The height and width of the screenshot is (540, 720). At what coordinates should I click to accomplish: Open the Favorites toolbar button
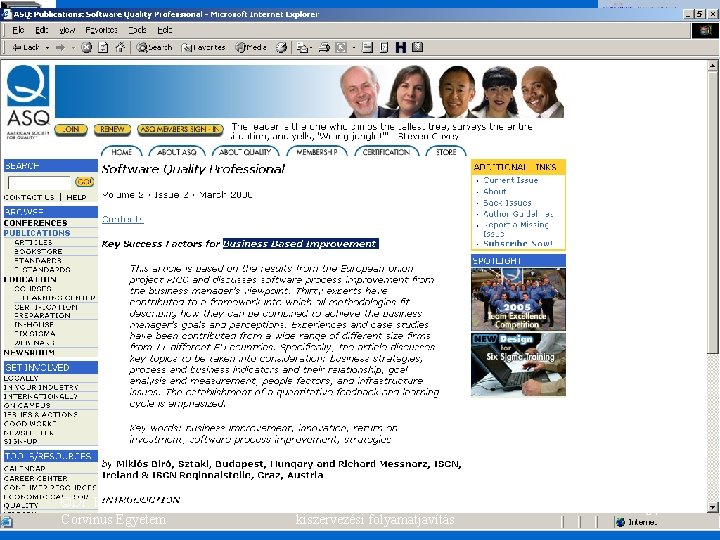pyautogui.click(x=203, y=47)
